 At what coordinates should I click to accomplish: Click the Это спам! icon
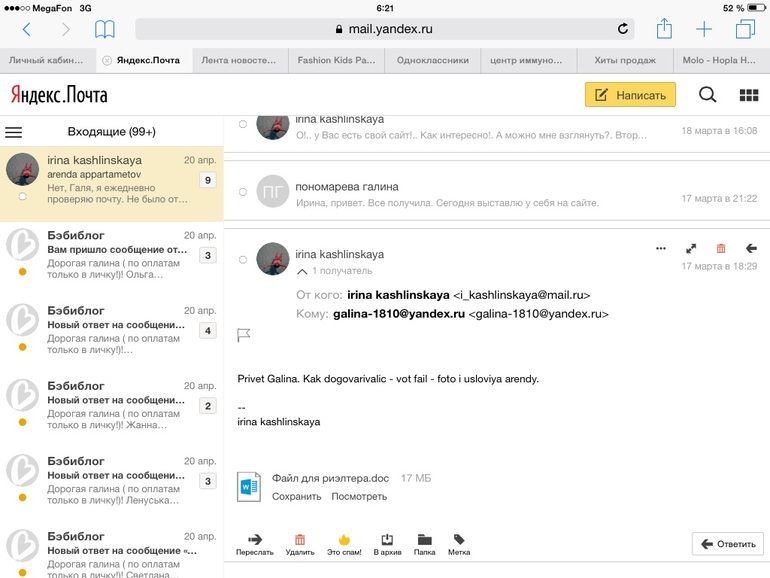point(344,539)
